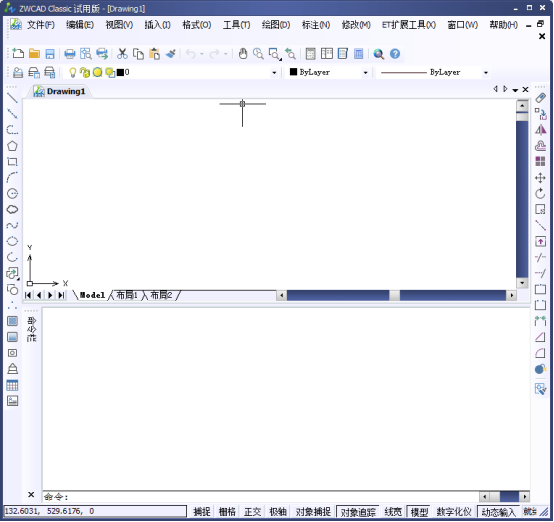
Task: Open the 编辑(E) menu
Action: point(80,25)
